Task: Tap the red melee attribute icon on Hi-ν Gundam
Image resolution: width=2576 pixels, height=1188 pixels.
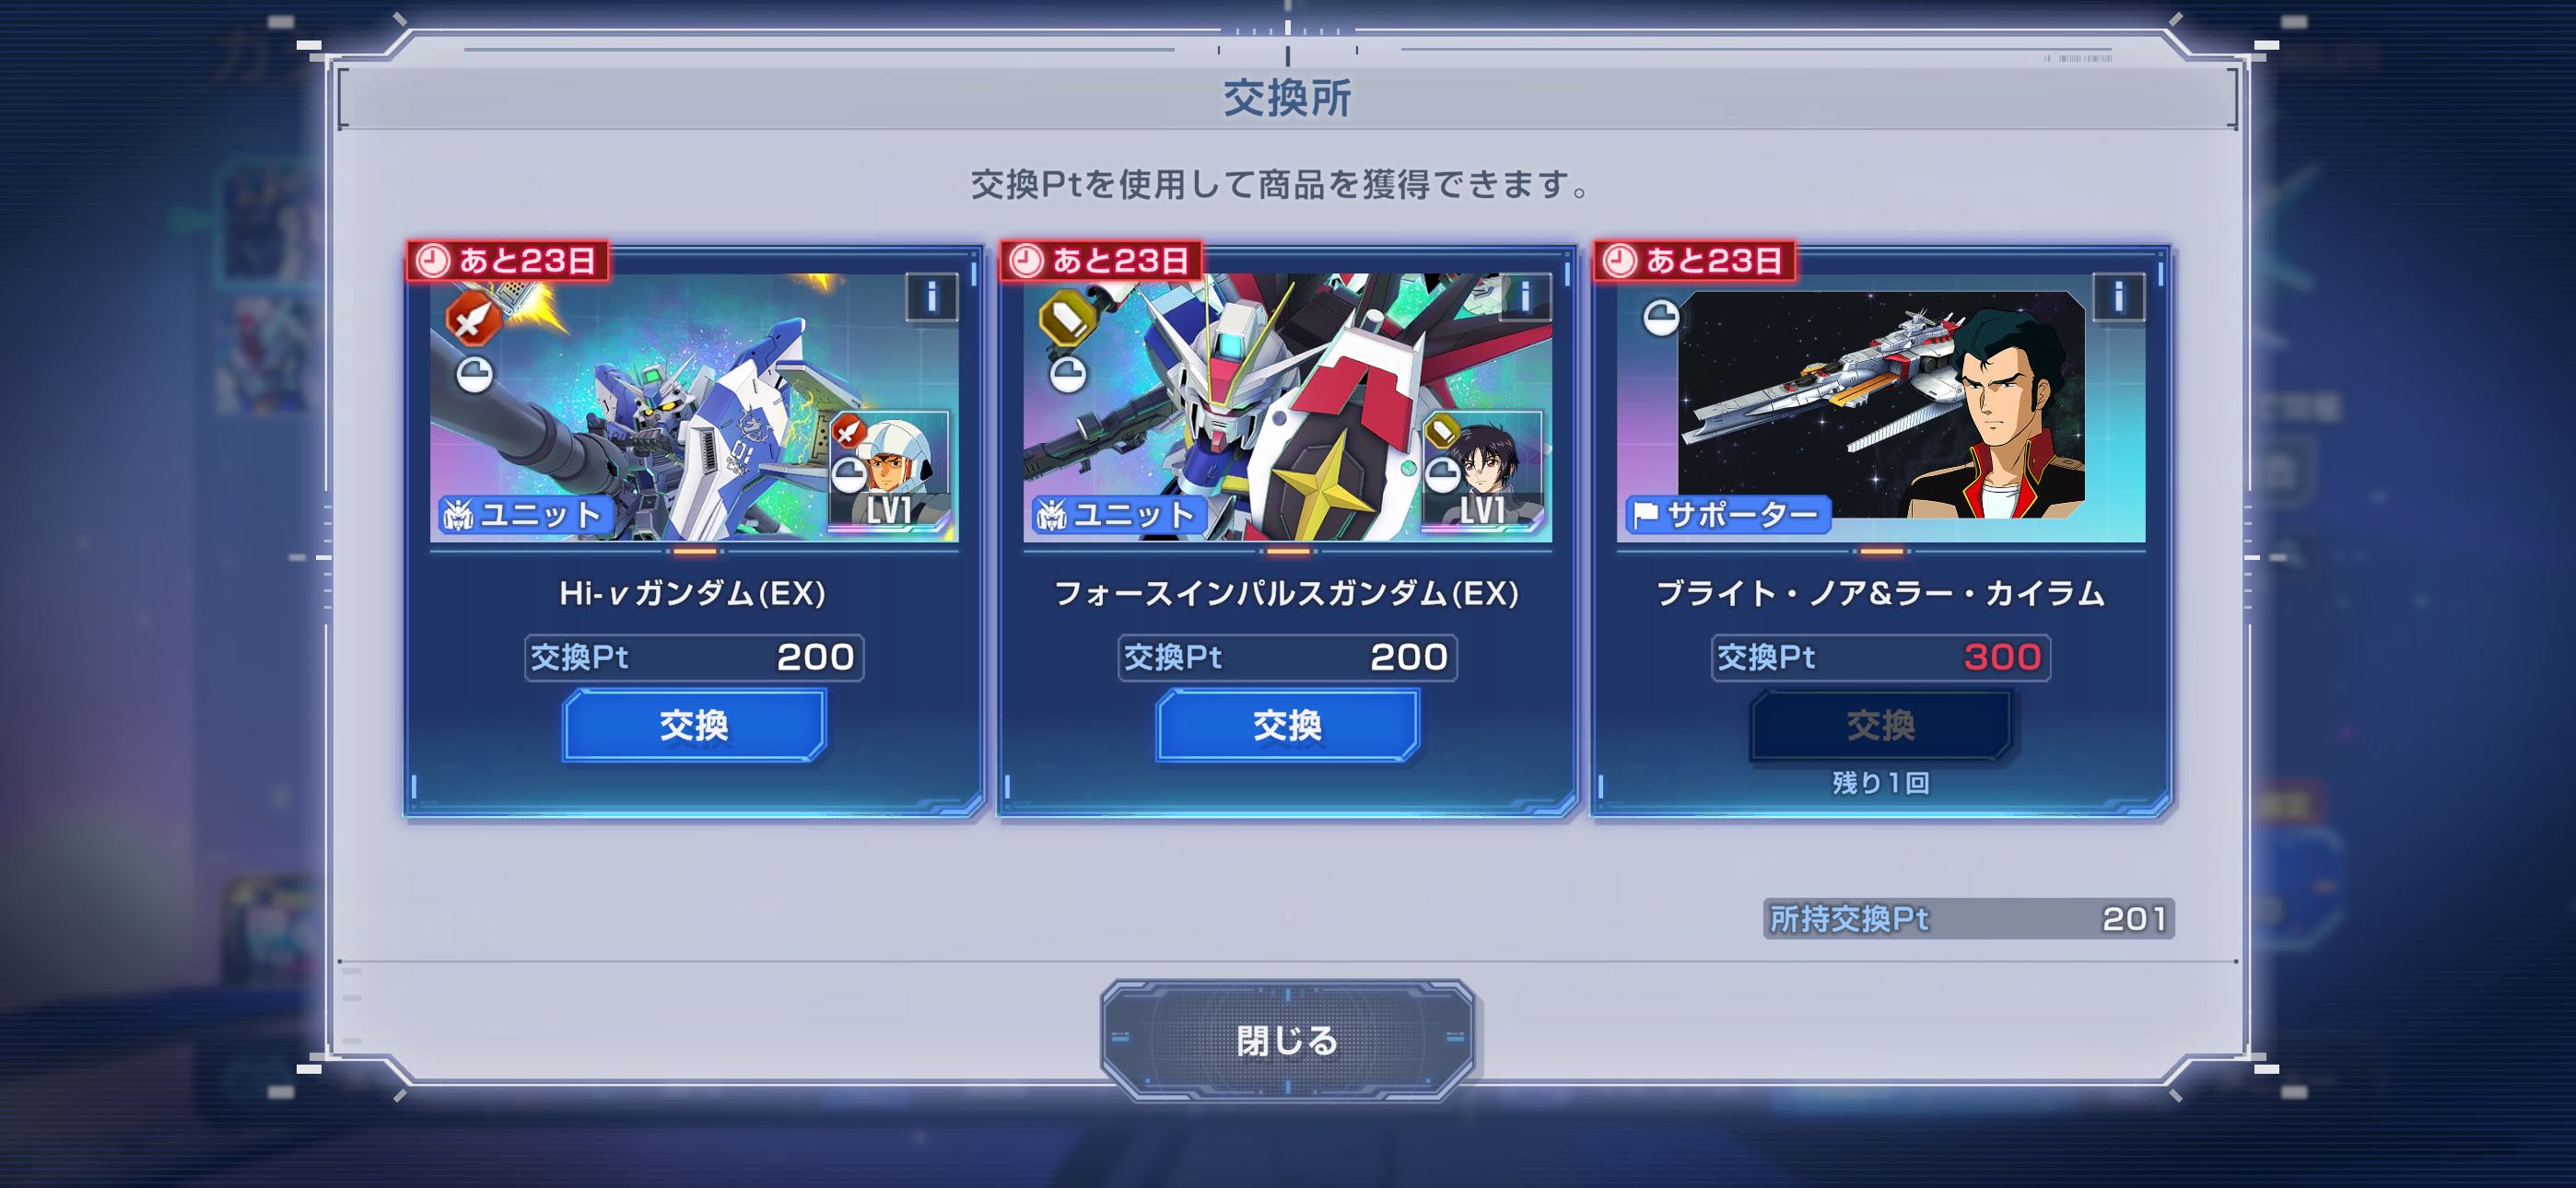Action: [472, 318]
